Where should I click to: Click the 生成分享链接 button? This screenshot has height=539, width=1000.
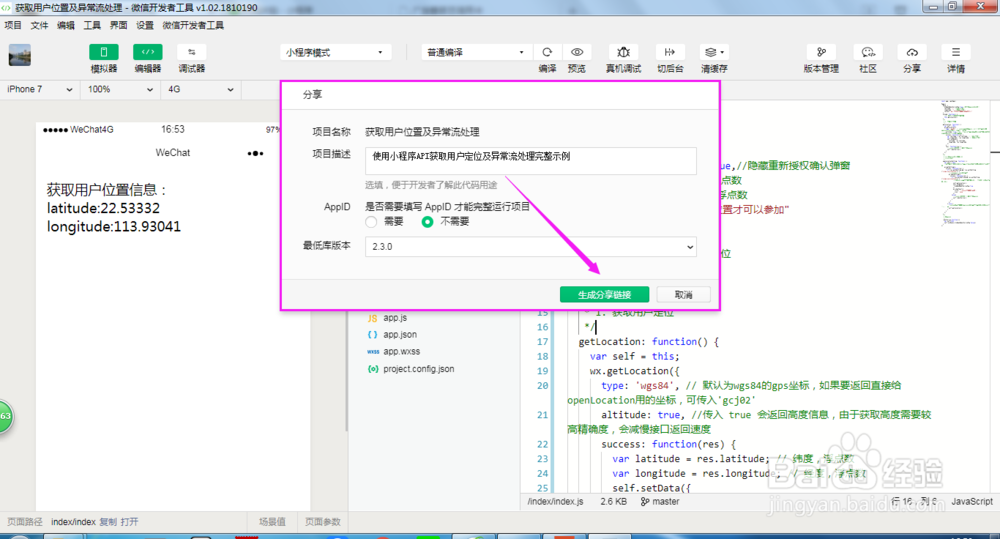click(x=604, y=295)
